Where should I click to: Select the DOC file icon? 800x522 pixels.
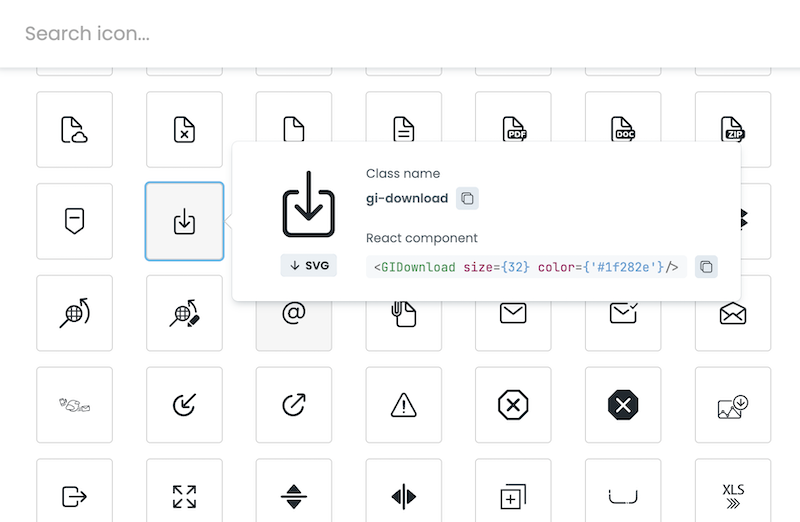click(623, 117)
